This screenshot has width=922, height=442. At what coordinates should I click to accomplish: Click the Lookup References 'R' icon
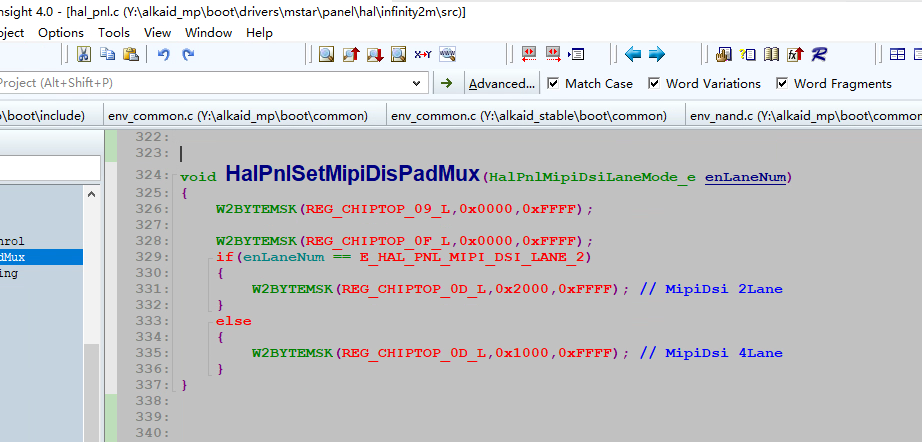pyautogui.click(x=819, y=54)
